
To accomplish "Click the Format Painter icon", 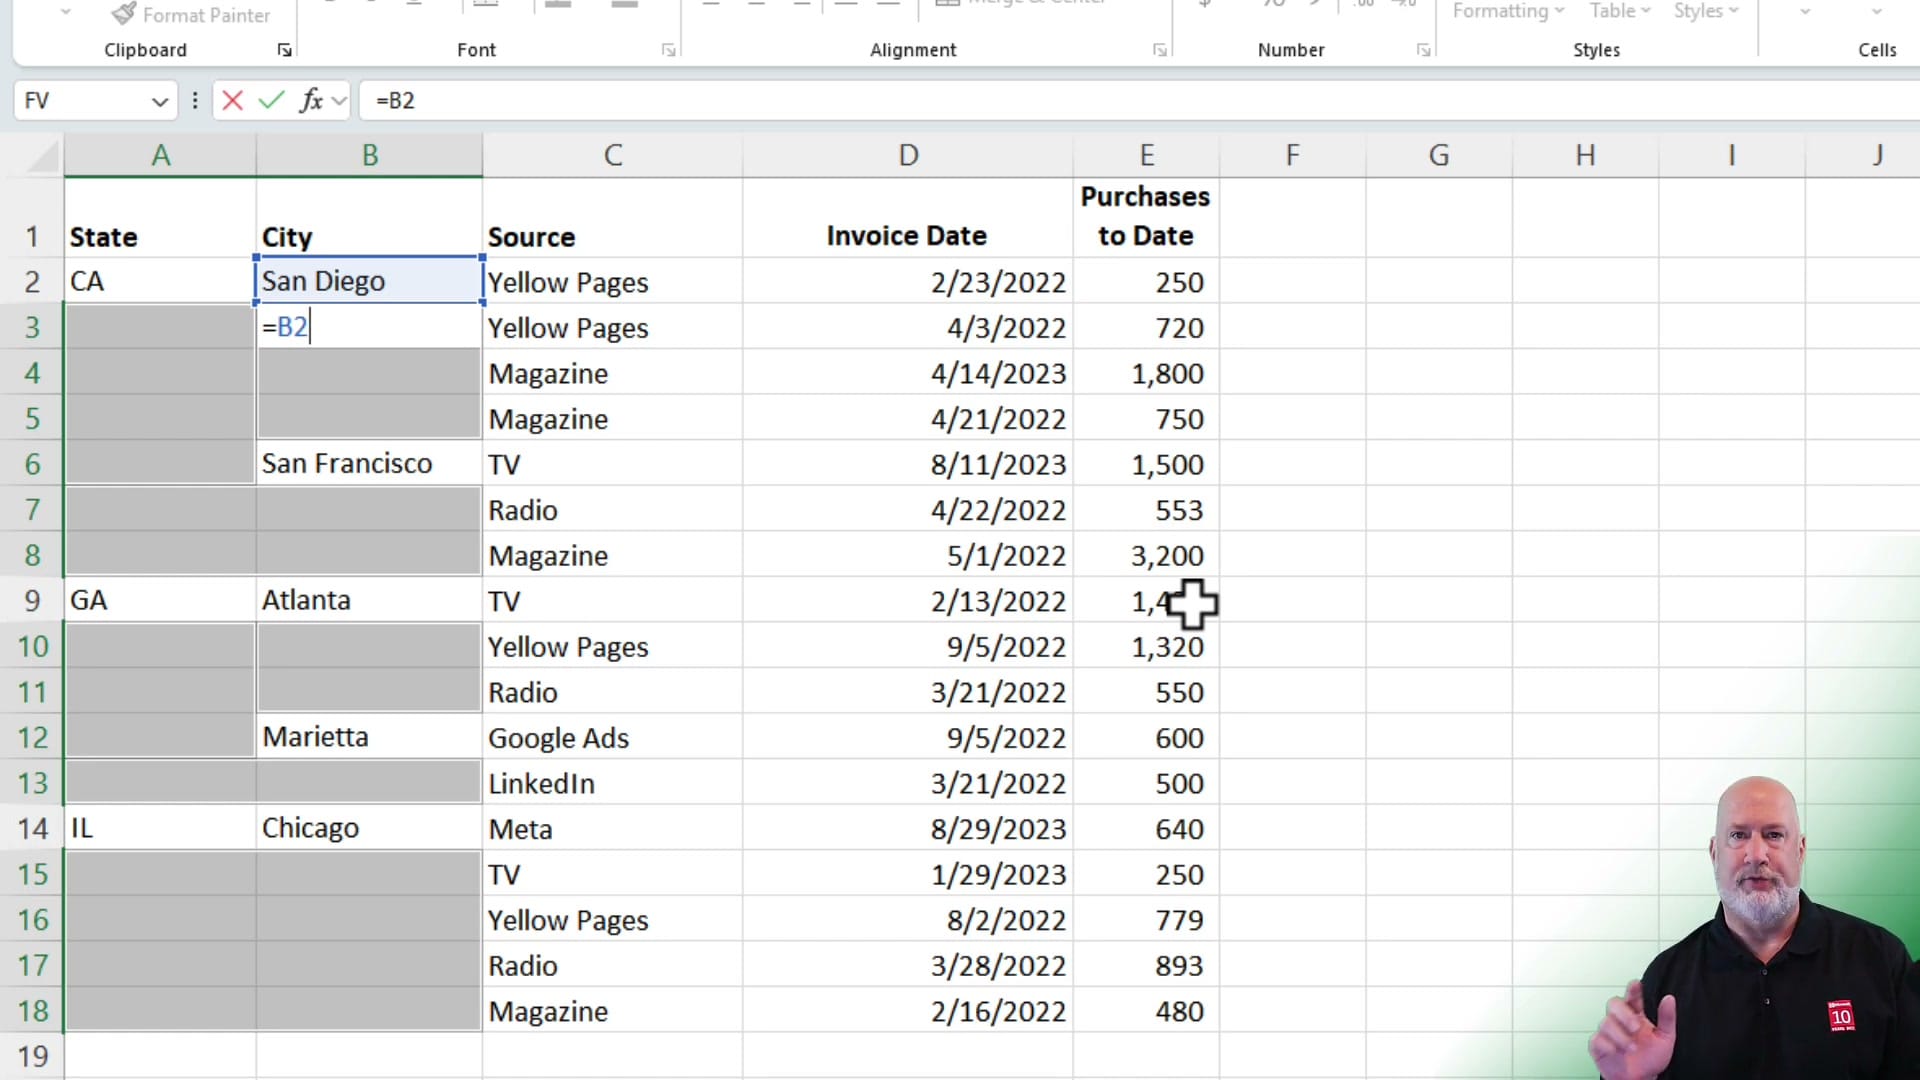I will 124,14.
